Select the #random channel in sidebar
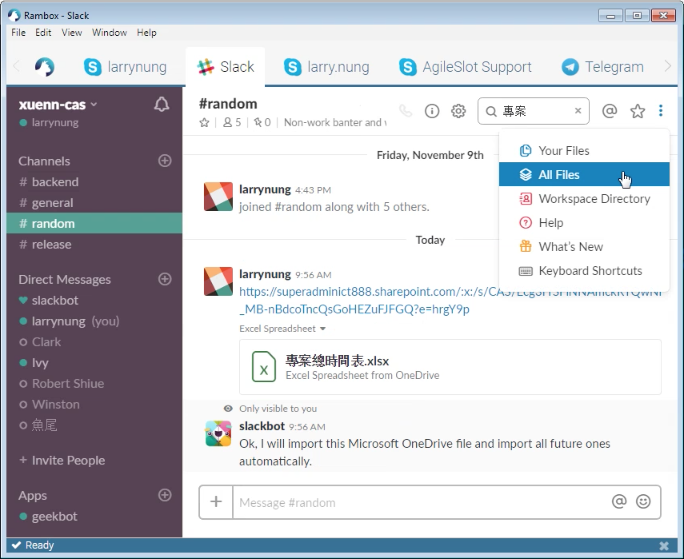684x559 pixels. click(94, 223)
